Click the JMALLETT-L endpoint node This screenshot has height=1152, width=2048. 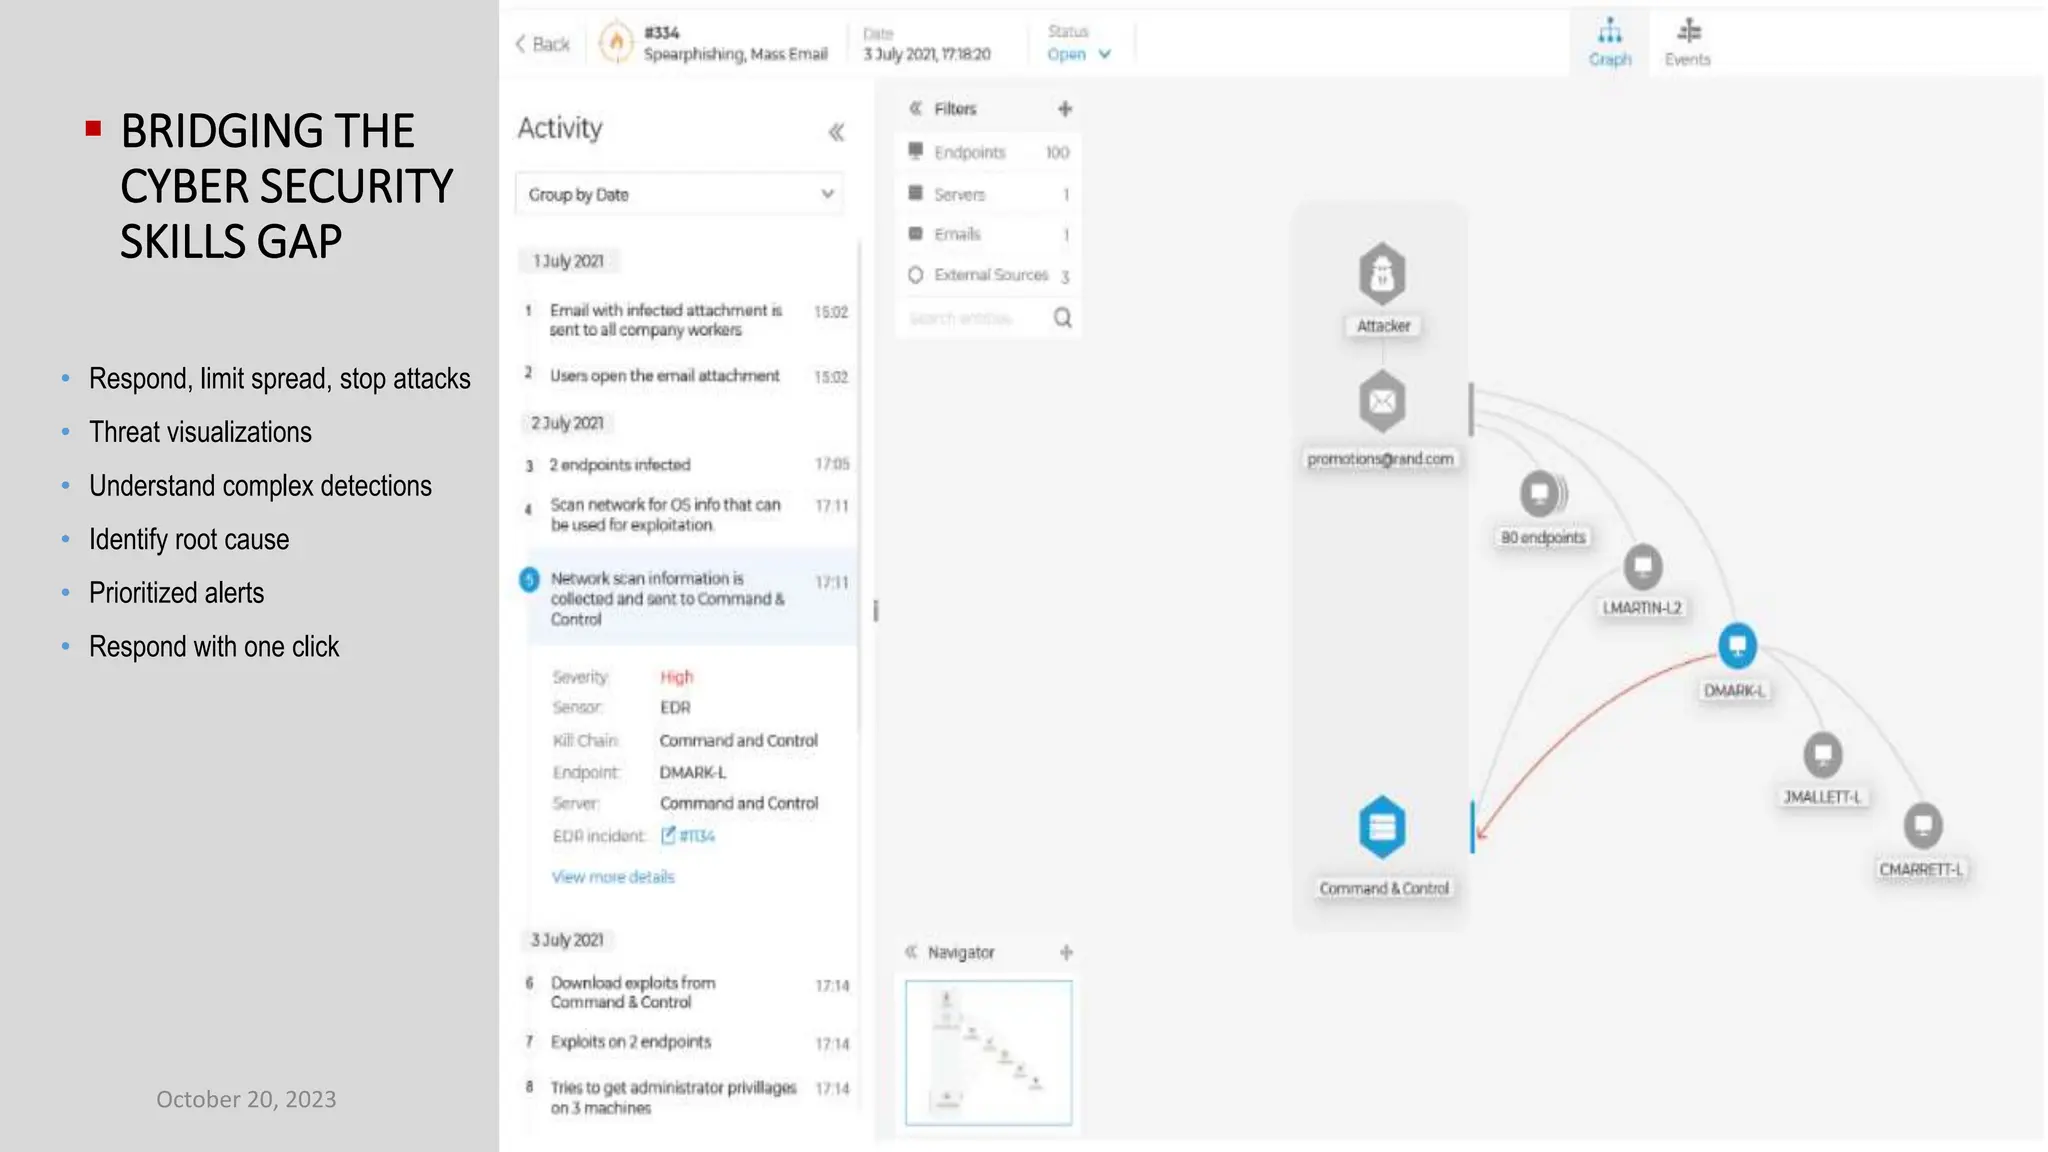(1822, 755)
